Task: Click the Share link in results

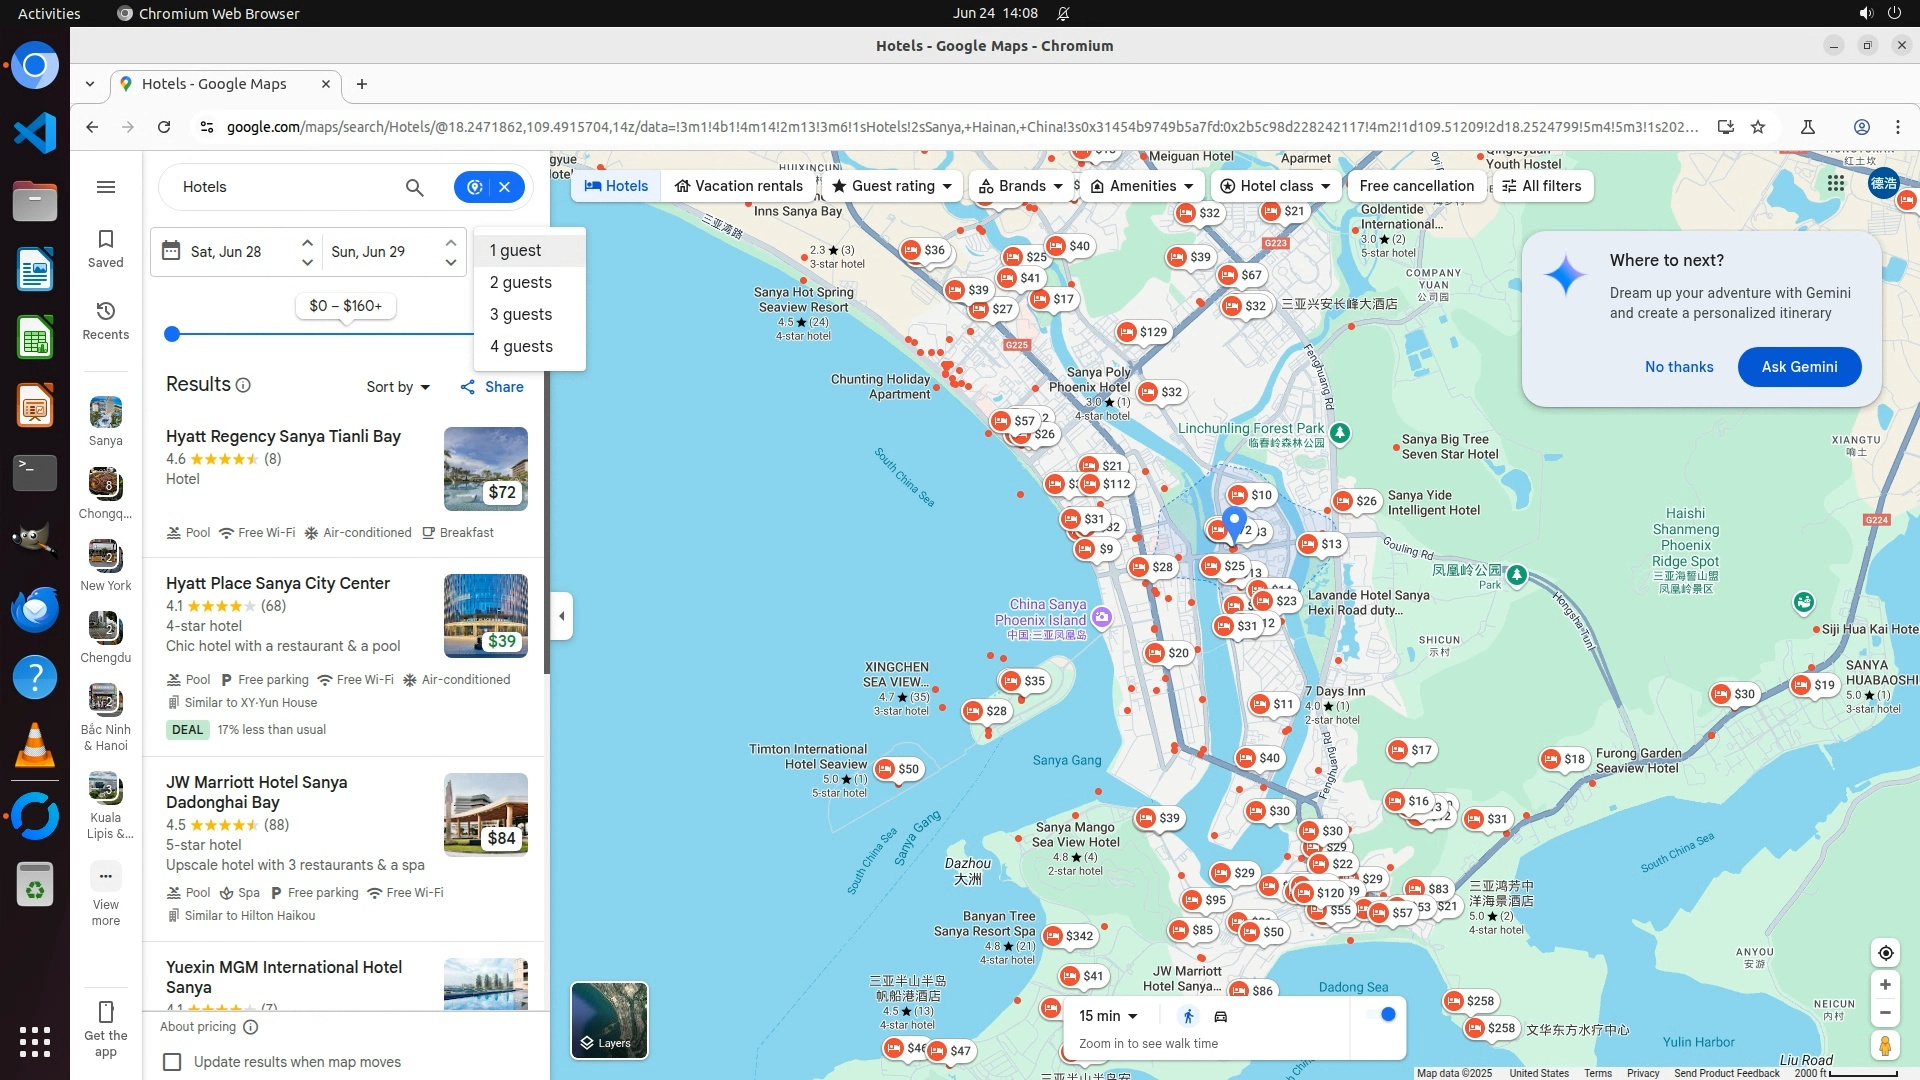Action: pyautogui.click(x=492, y=387)
